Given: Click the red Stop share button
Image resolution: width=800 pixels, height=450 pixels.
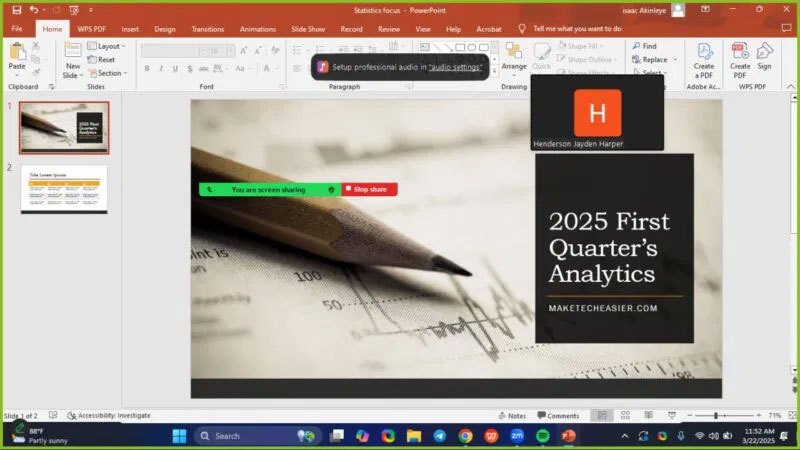Looking at the screenshot, I should point(369,189).
